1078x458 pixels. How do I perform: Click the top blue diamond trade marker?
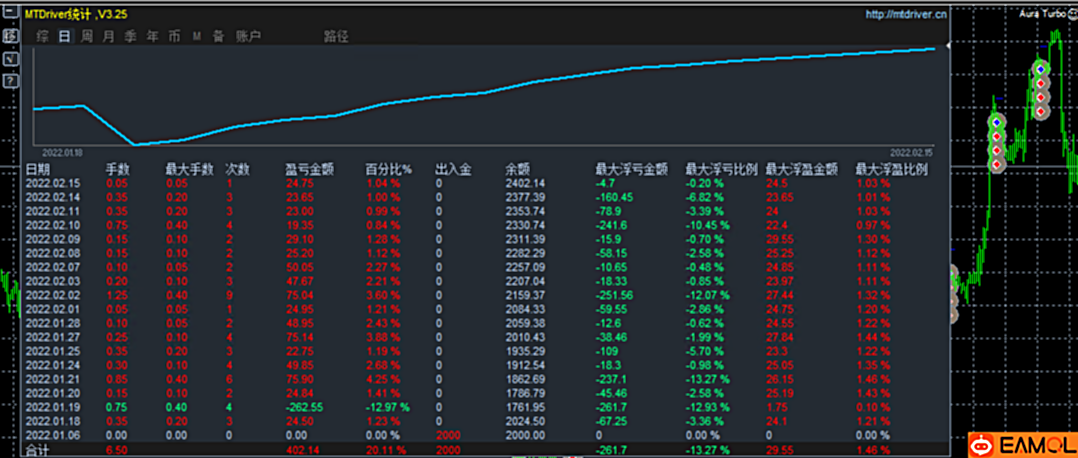point(1041,69)
